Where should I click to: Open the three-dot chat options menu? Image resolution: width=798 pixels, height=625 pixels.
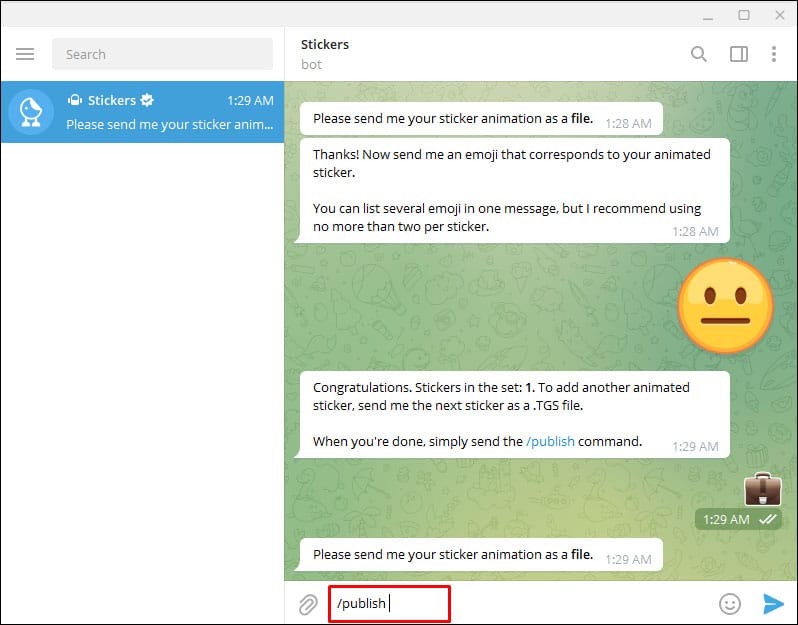point(774,53)
